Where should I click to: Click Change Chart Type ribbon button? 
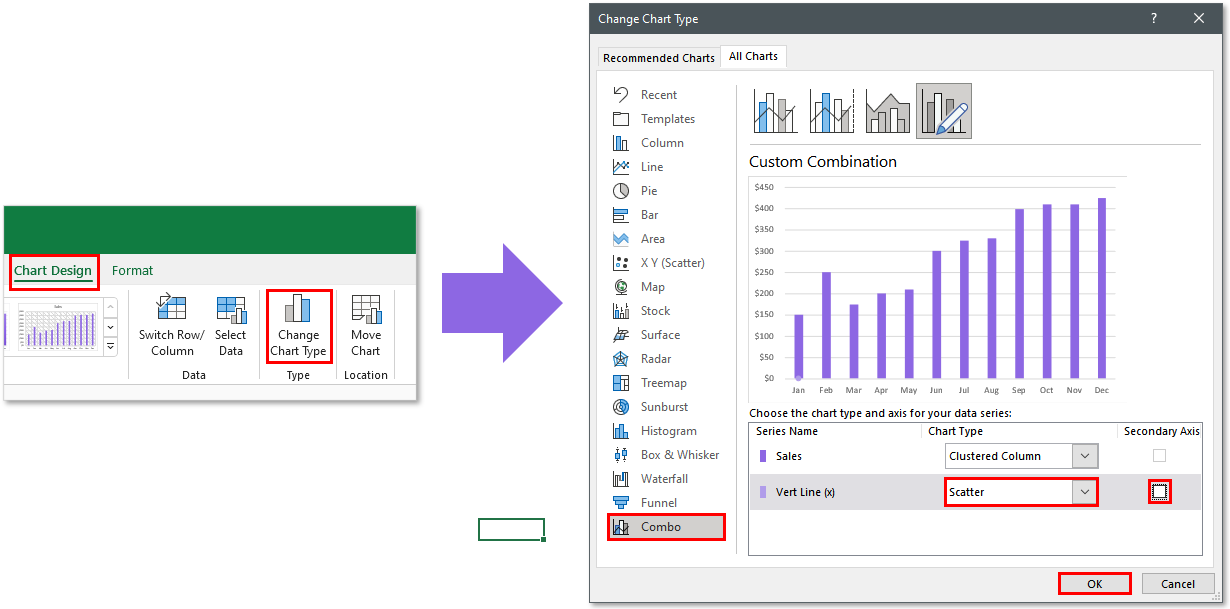point(298,326)
